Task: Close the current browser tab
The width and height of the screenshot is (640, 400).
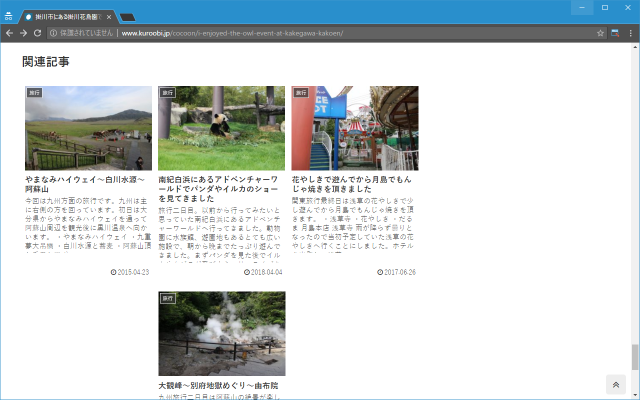Action: pos(108,17)
